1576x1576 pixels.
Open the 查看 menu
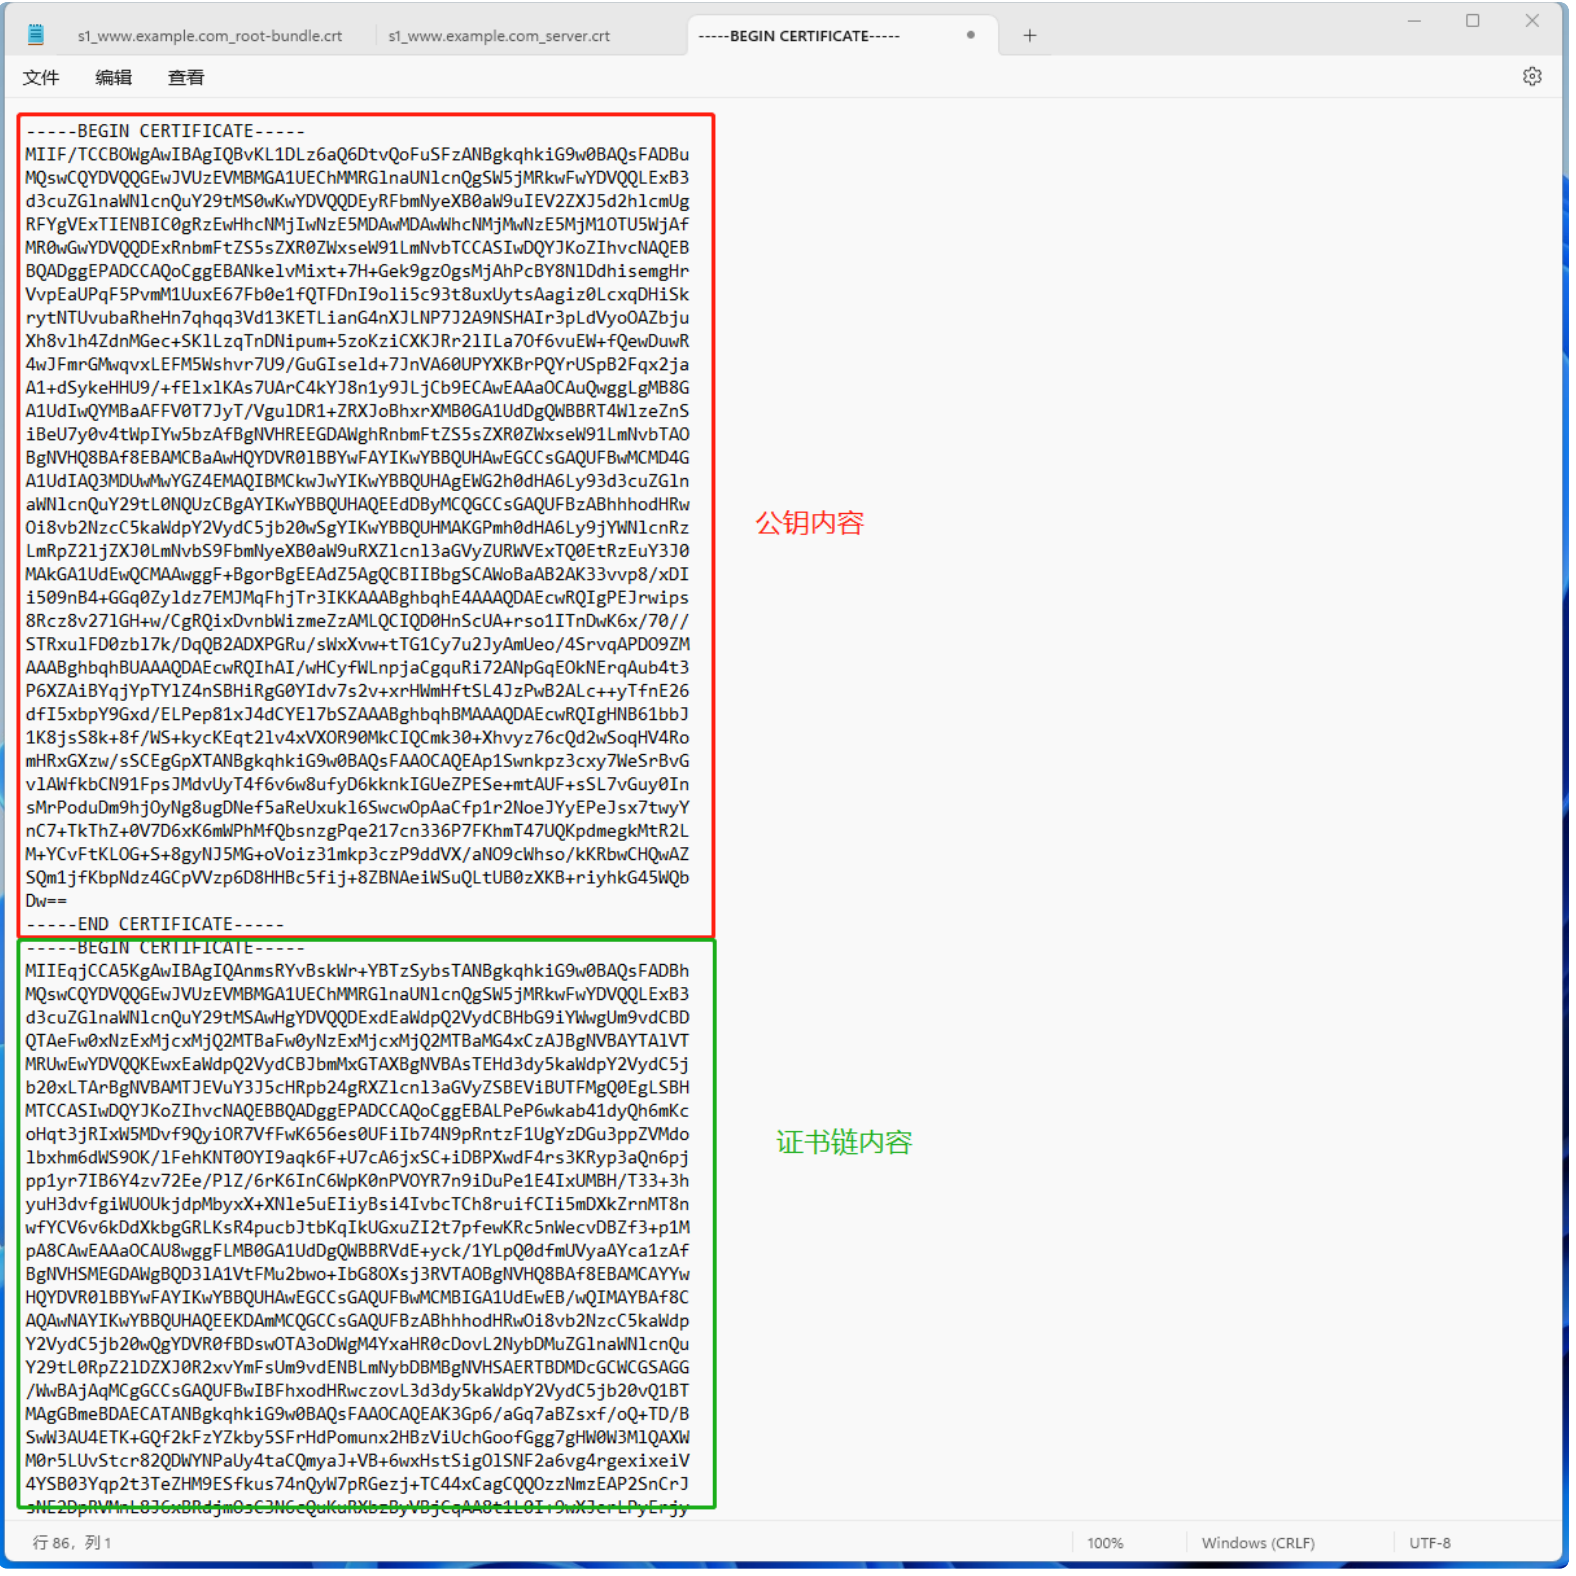pyautogui.click(x=186, y=78)
